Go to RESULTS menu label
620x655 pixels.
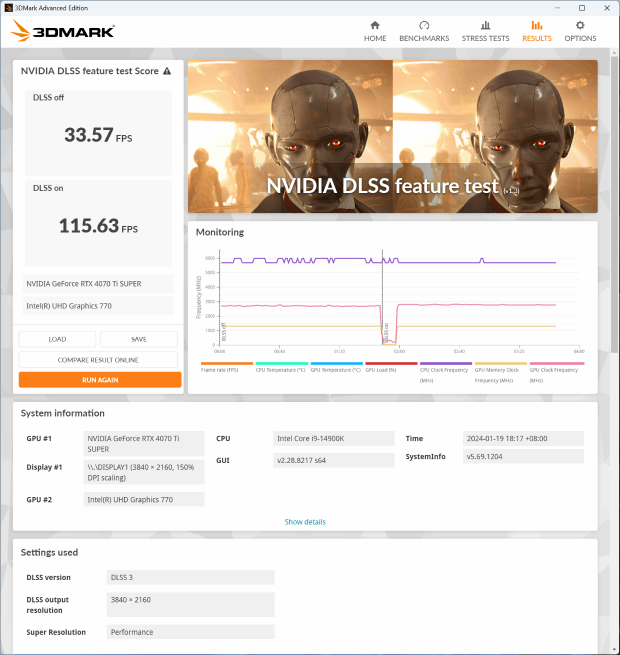[x=536, y=38]
